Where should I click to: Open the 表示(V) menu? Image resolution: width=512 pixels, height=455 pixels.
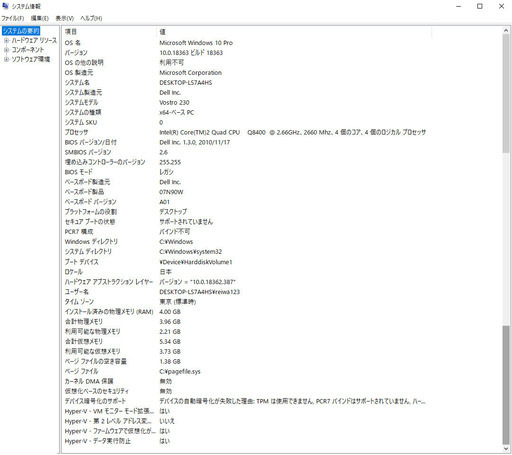(x=65, y=18)
